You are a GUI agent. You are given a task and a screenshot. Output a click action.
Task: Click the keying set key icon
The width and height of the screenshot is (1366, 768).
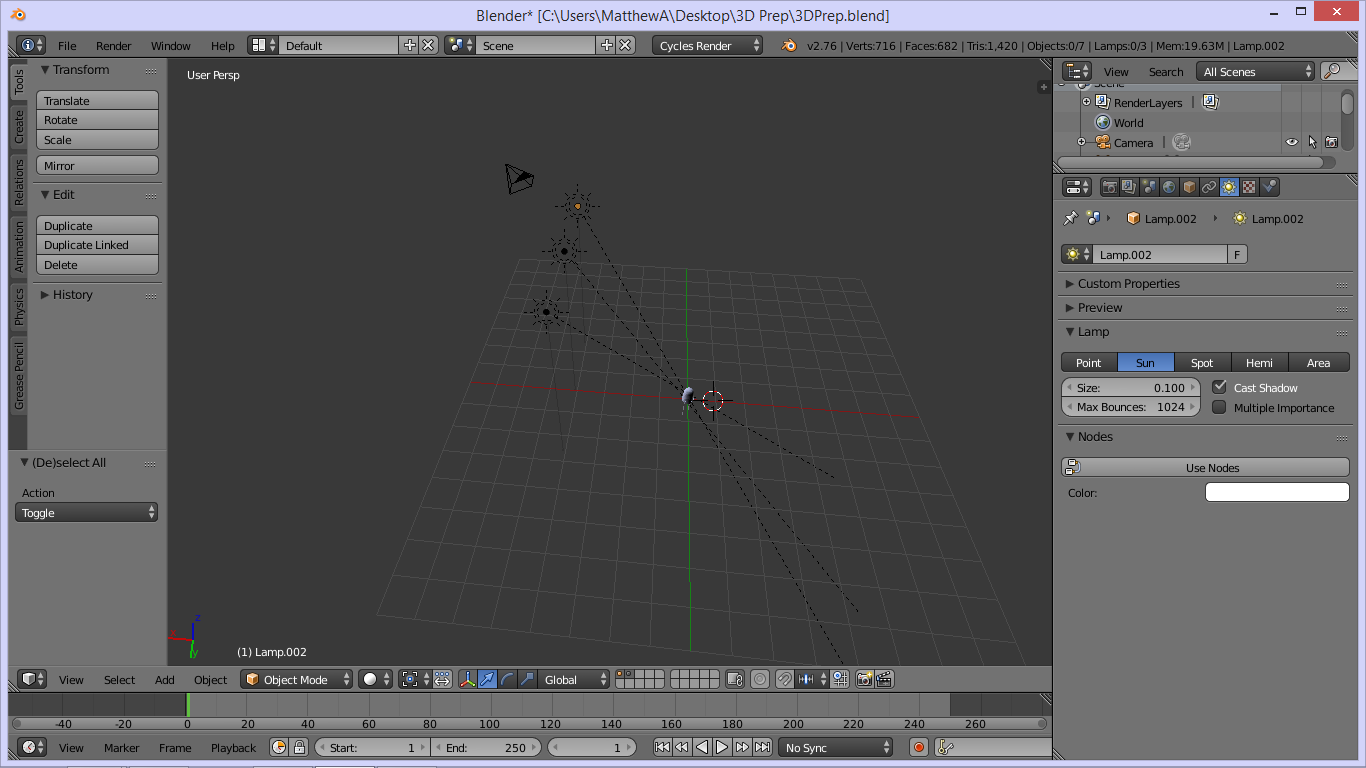[945, 747]
